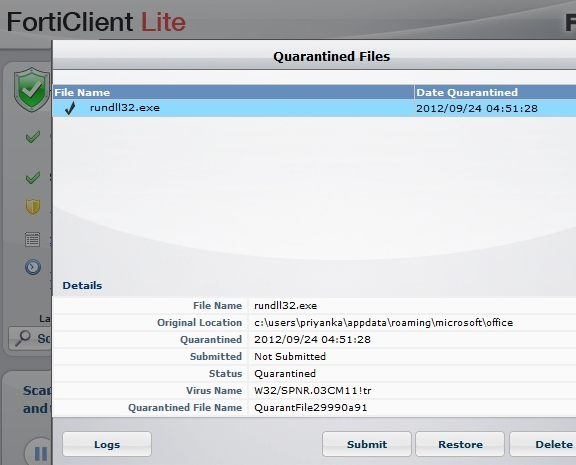The width and height of the screenshot is (576, 465).
Task: Click the checkmark icon beside rundll32.exe row
Action: (70, 108)
